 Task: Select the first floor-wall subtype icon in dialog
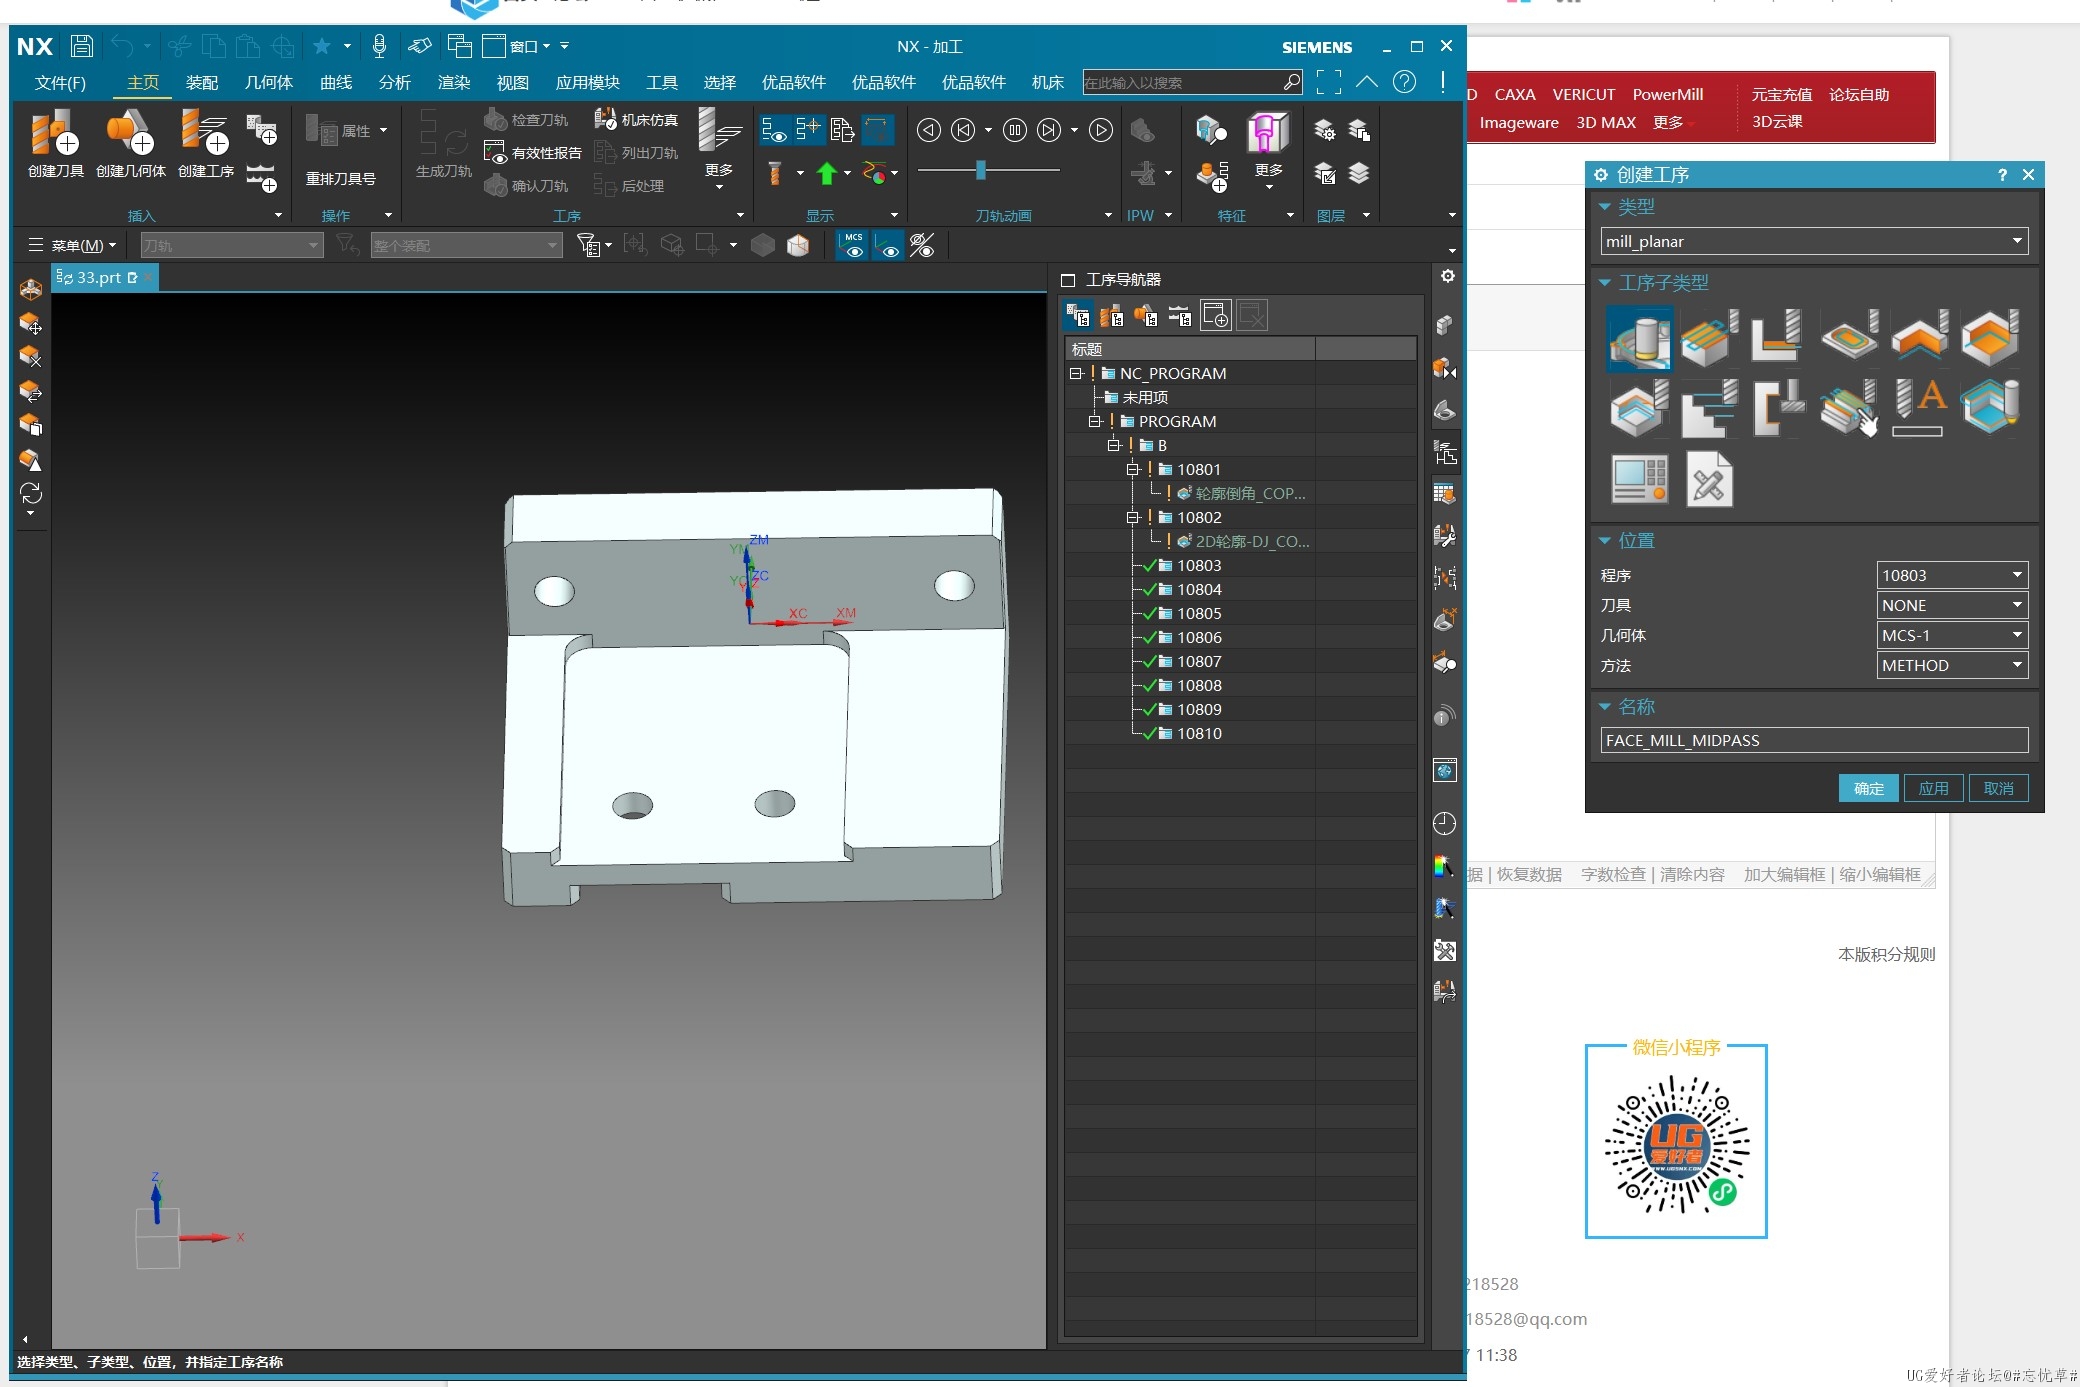pos(1640,338)
